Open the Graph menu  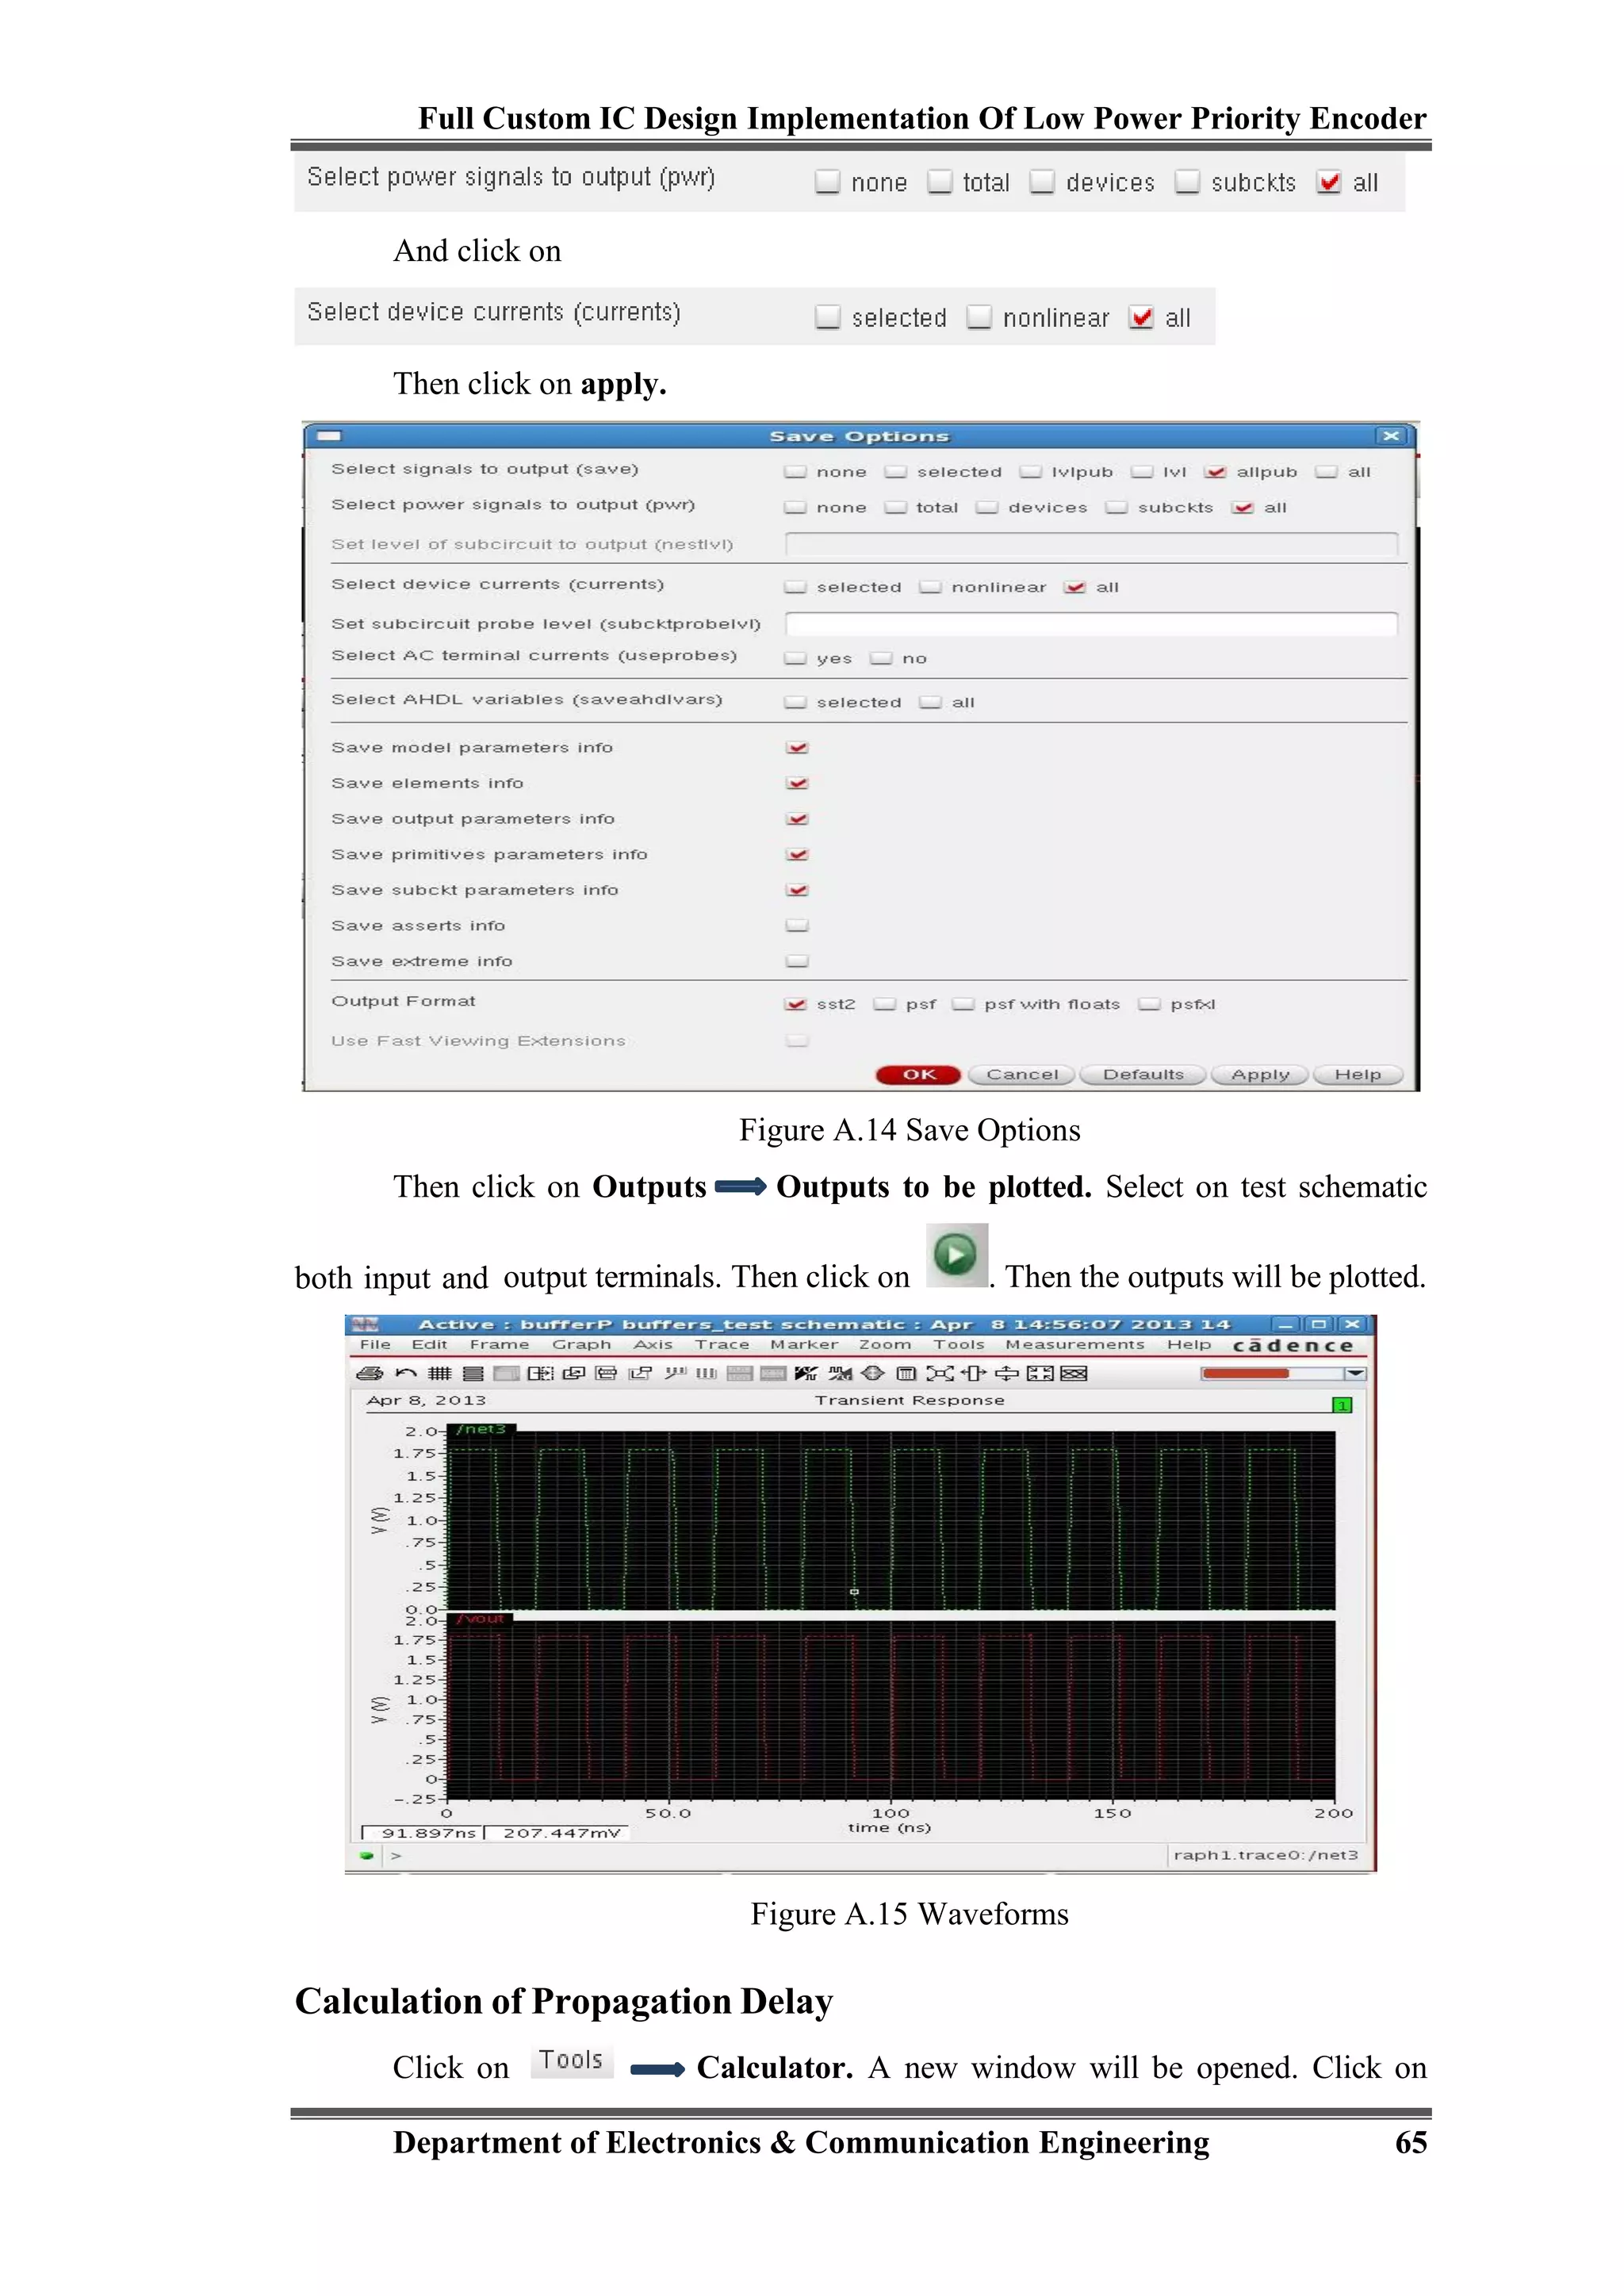[581, 1345]
